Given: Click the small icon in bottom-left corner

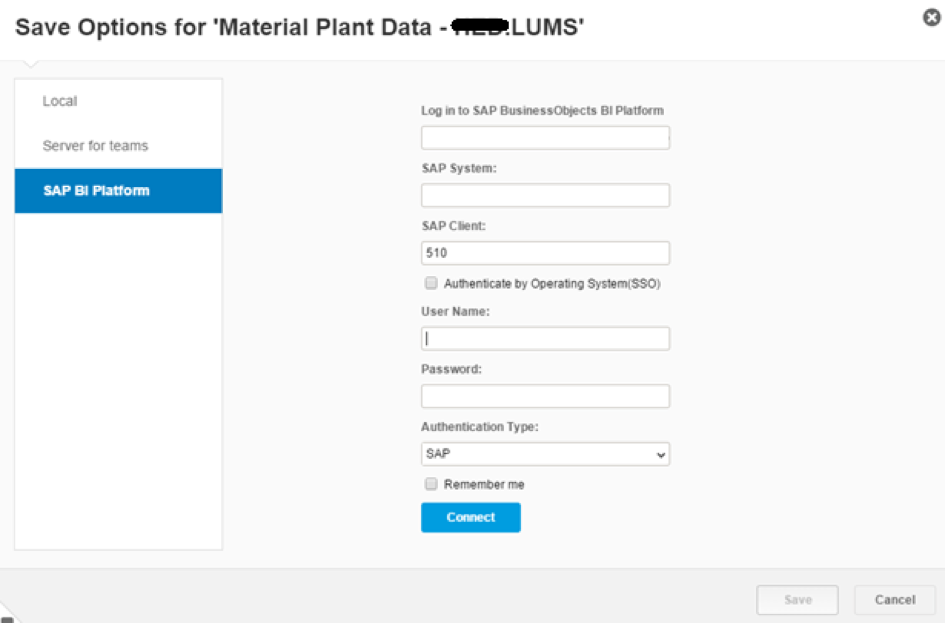Looking at the screenshot, I should [7, 617].
